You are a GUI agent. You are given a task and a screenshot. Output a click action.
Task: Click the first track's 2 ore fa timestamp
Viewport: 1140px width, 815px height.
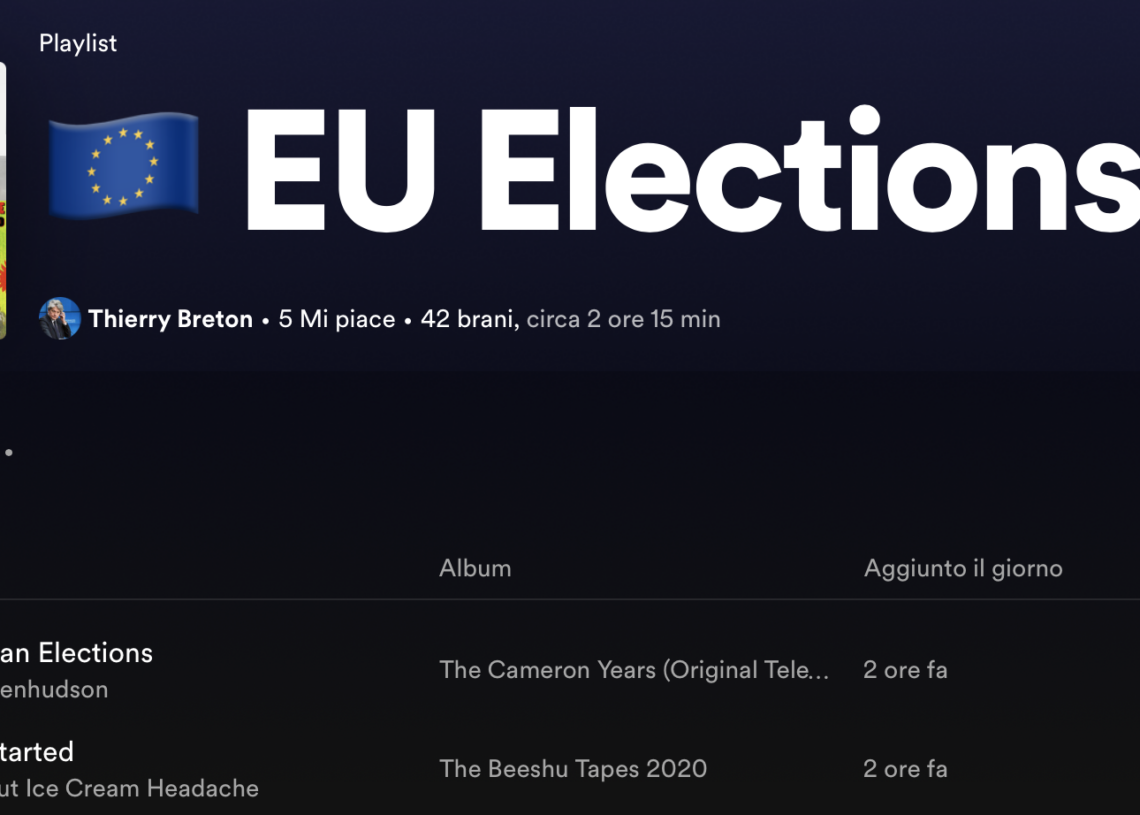pos(905,670)
